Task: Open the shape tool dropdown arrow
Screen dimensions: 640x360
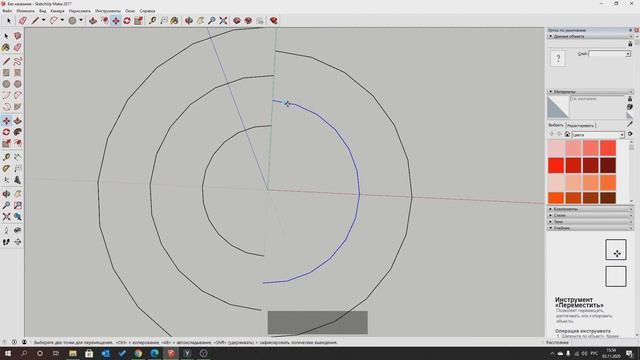Action: coord(81,20)
